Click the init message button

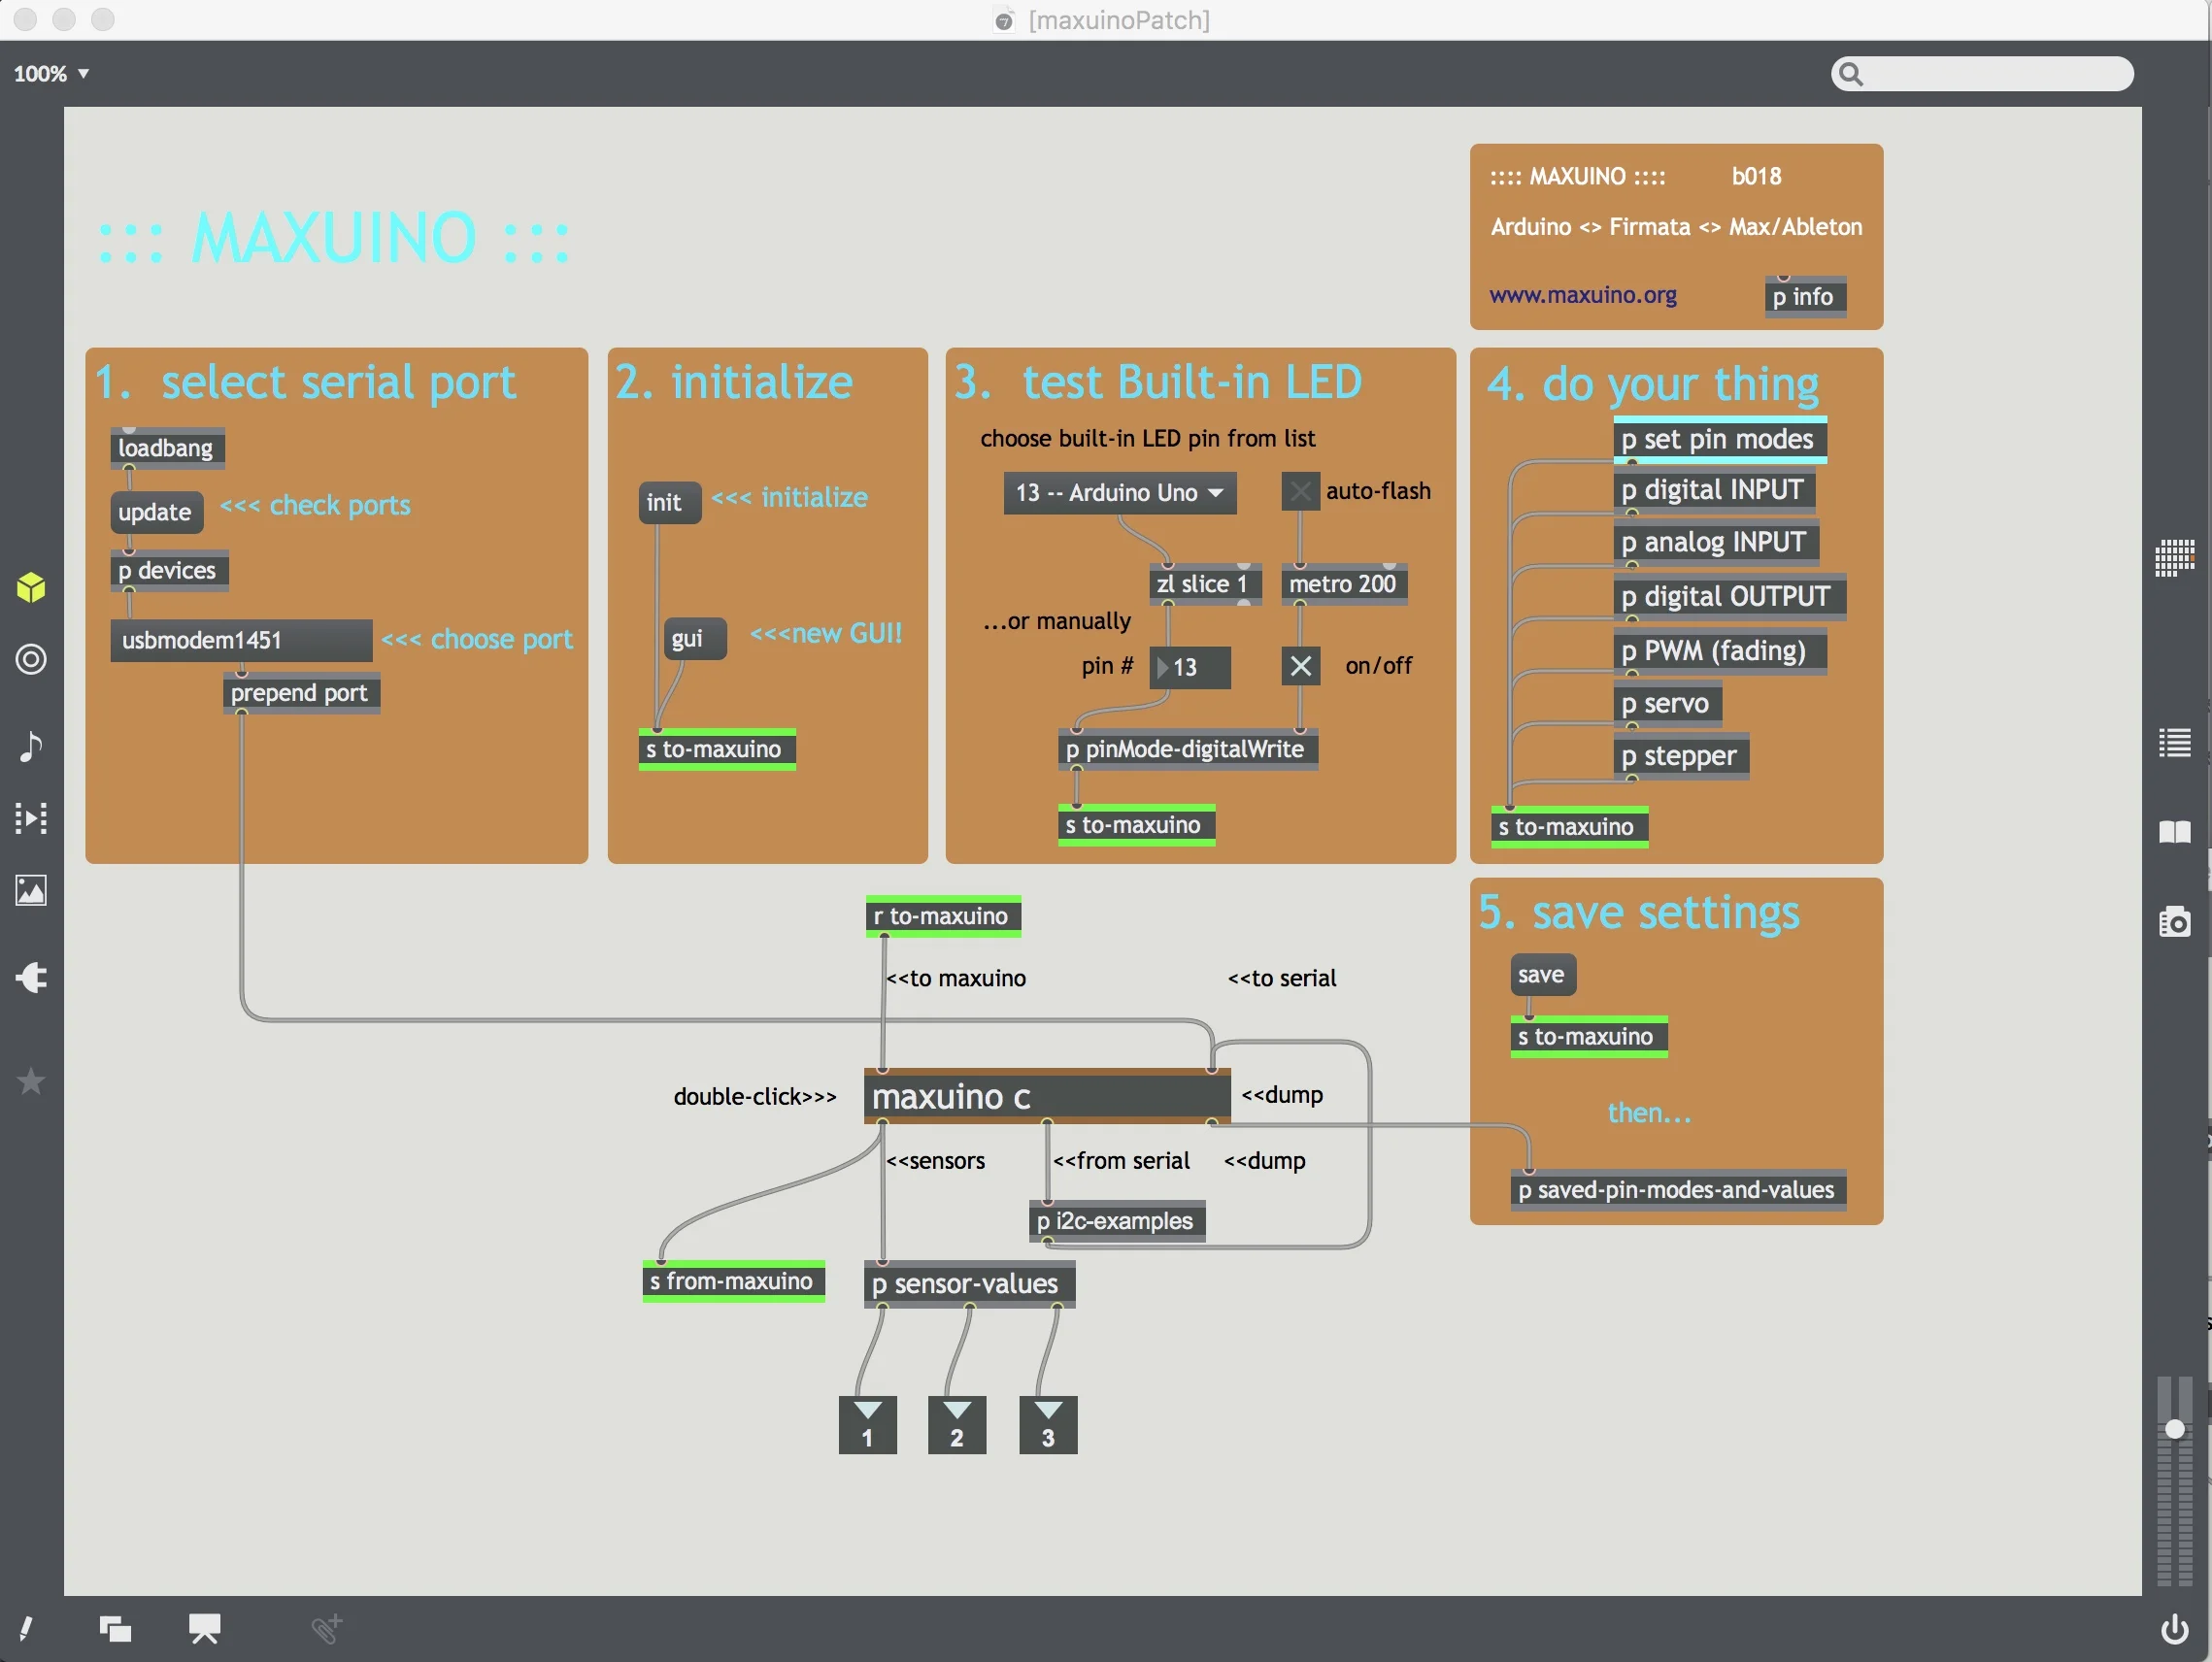point(667,502)
